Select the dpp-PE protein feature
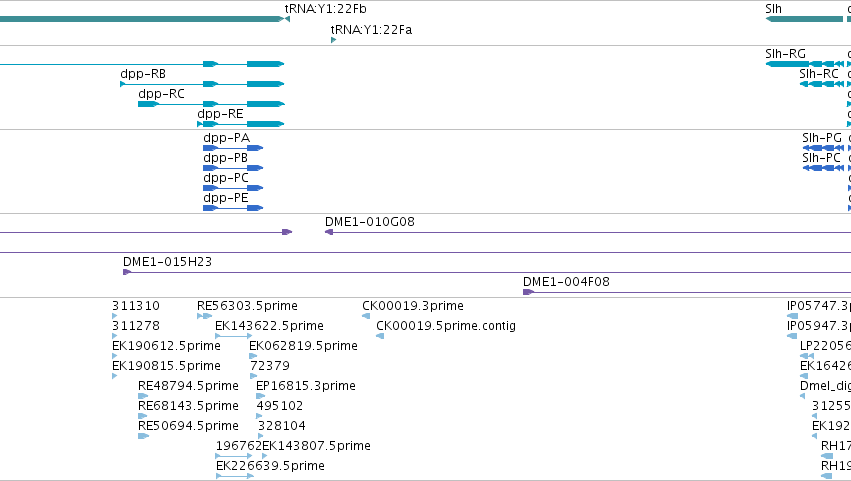 tap(233, 208)
